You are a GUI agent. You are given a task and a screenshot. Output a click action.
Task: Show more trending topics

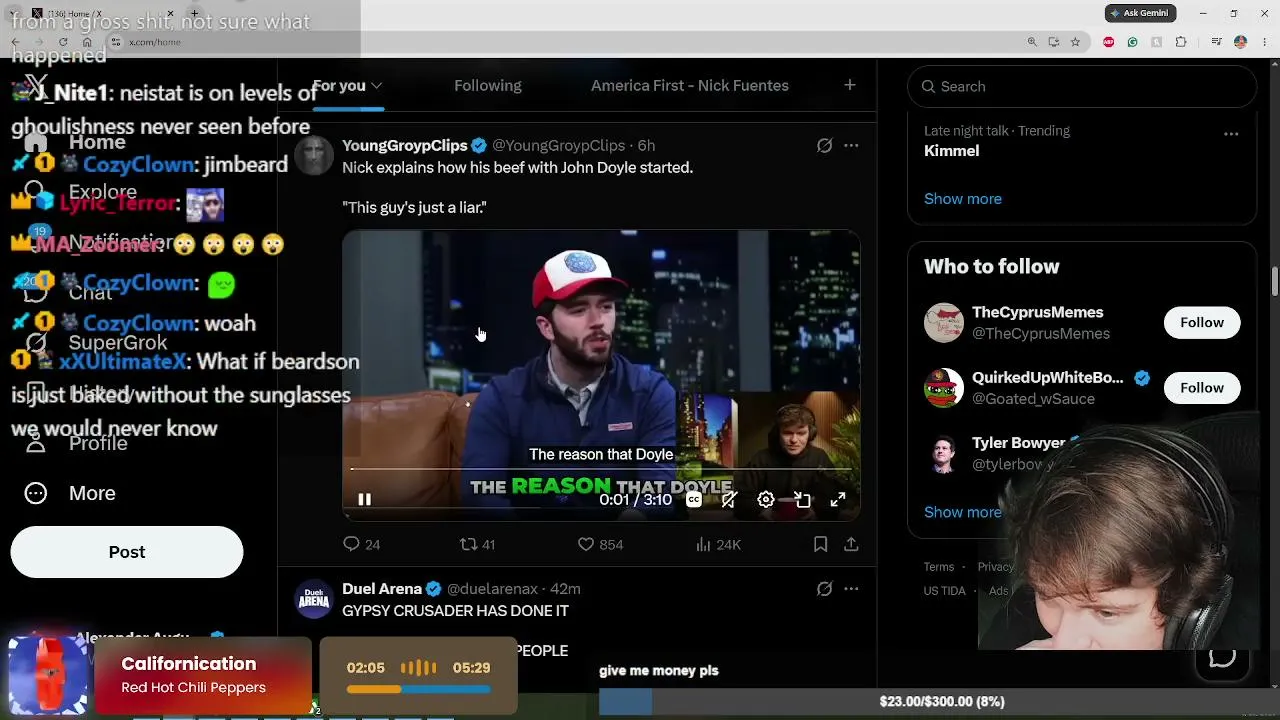pos(962,198)
